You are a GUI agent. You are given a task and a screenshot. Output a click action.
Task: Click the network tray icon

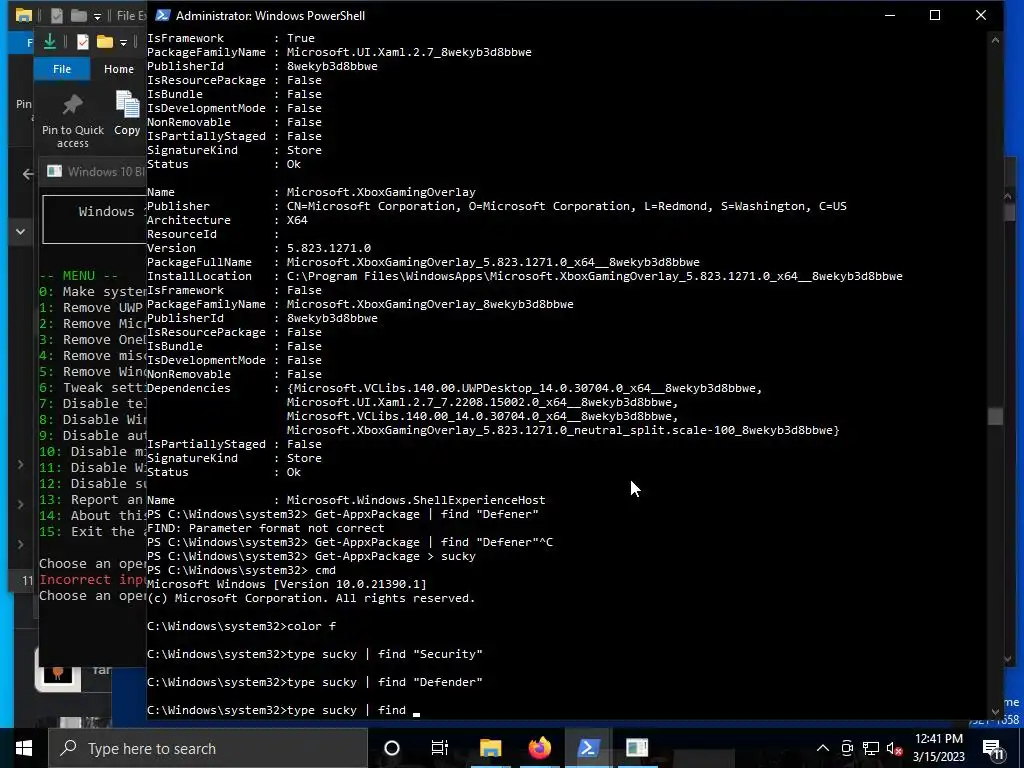coord(871,748)
